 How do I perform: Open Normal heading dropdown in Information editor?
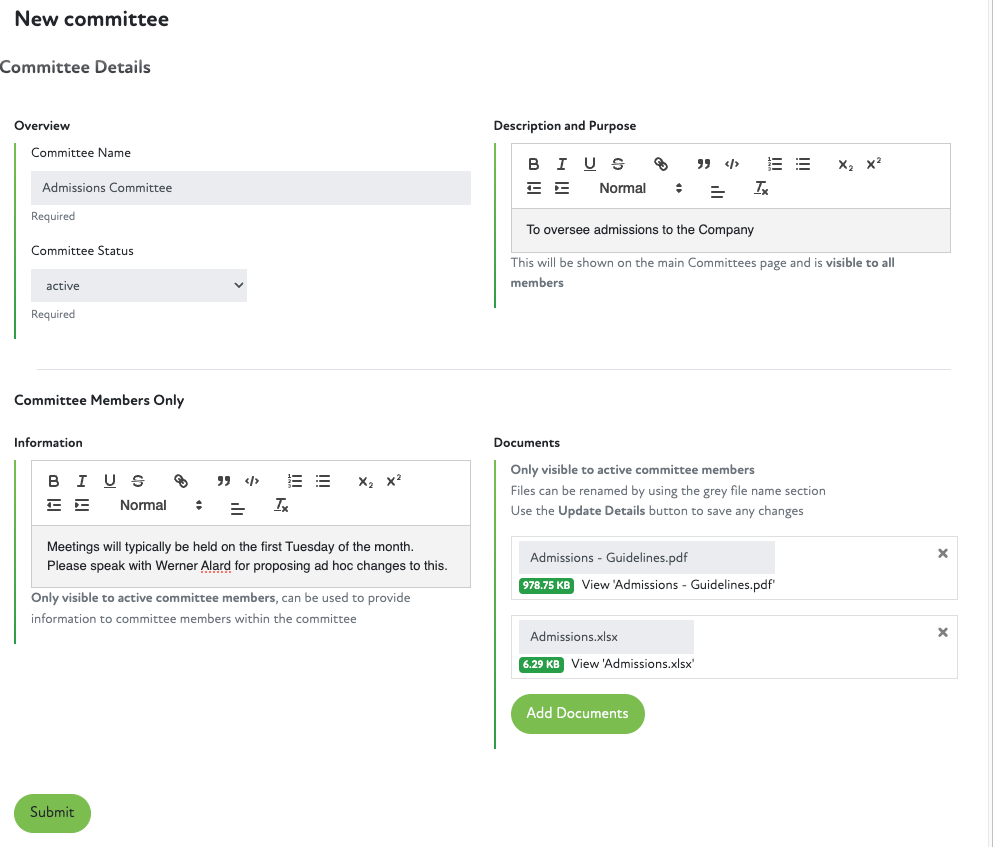point(160,505)
